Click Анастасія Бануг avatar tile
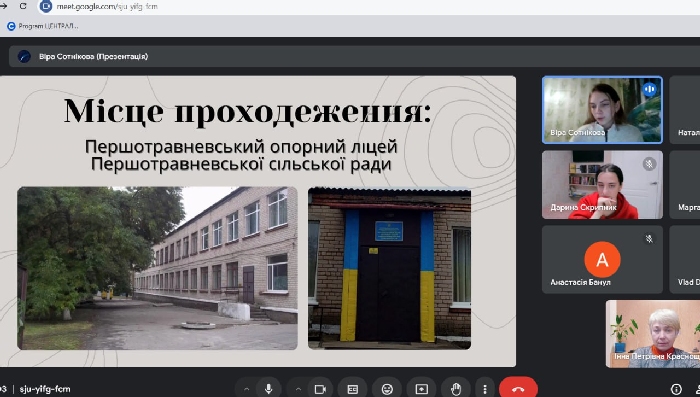The height and width of the screenshot is (397, 700). pyautogui.click(x=602, y=259)
